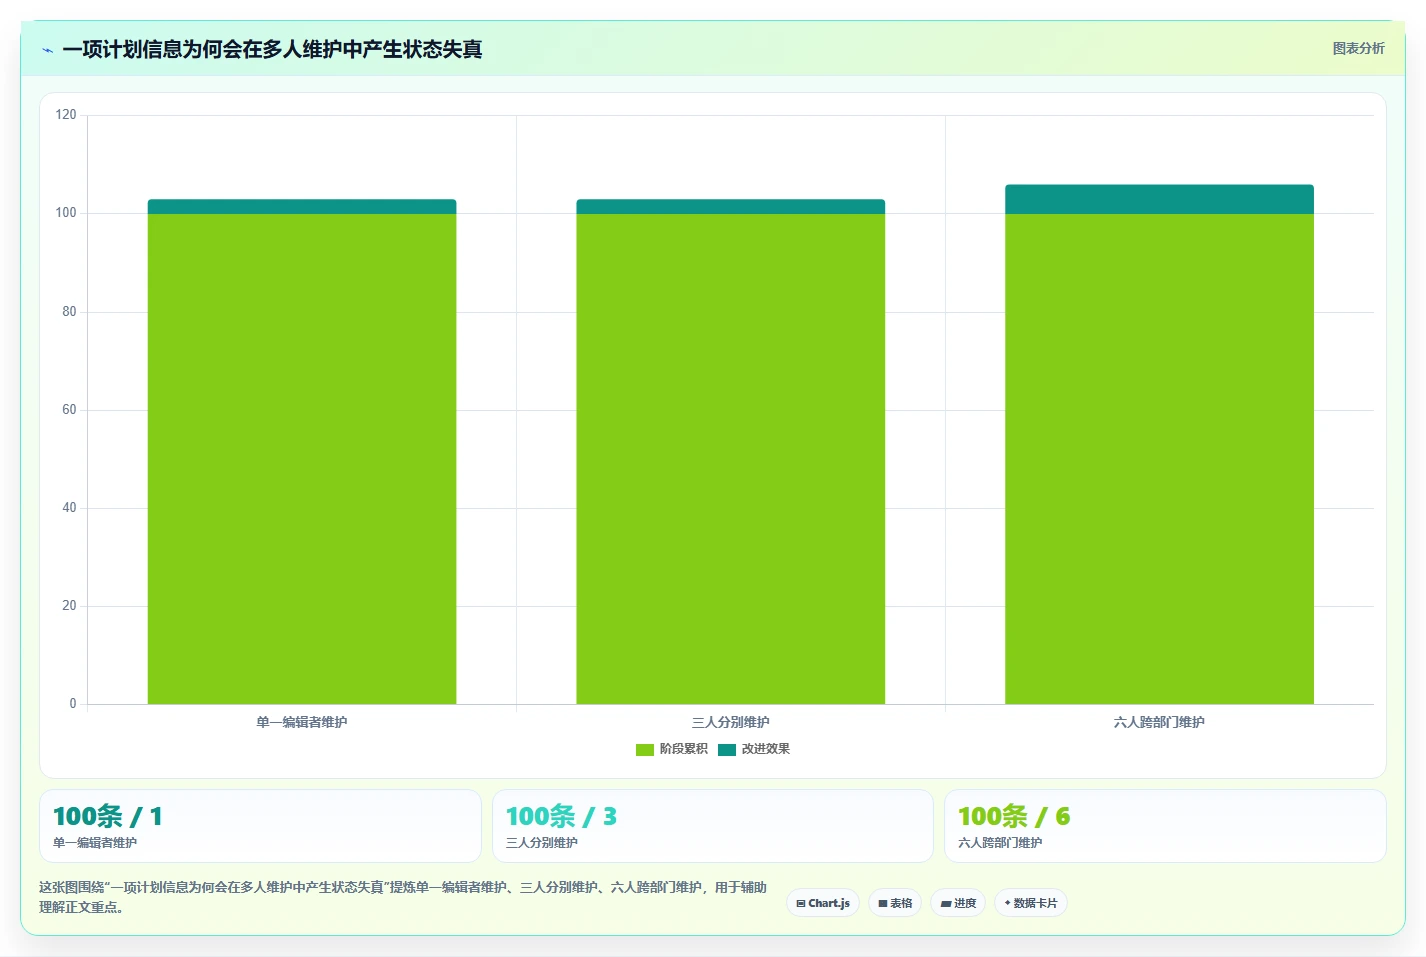This screenshot has height=957, width=1426.
Task: Click the y-axis value 120
Action: click(x=66, y=115)
